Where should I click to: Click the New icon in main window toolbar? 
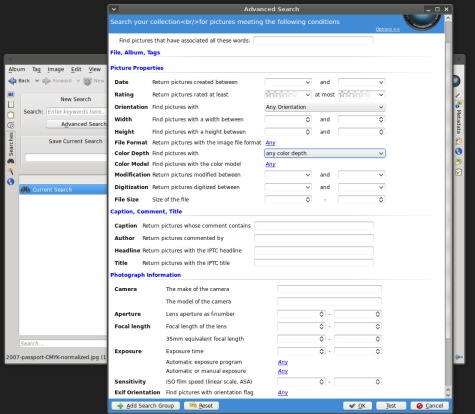pos(94,81)
